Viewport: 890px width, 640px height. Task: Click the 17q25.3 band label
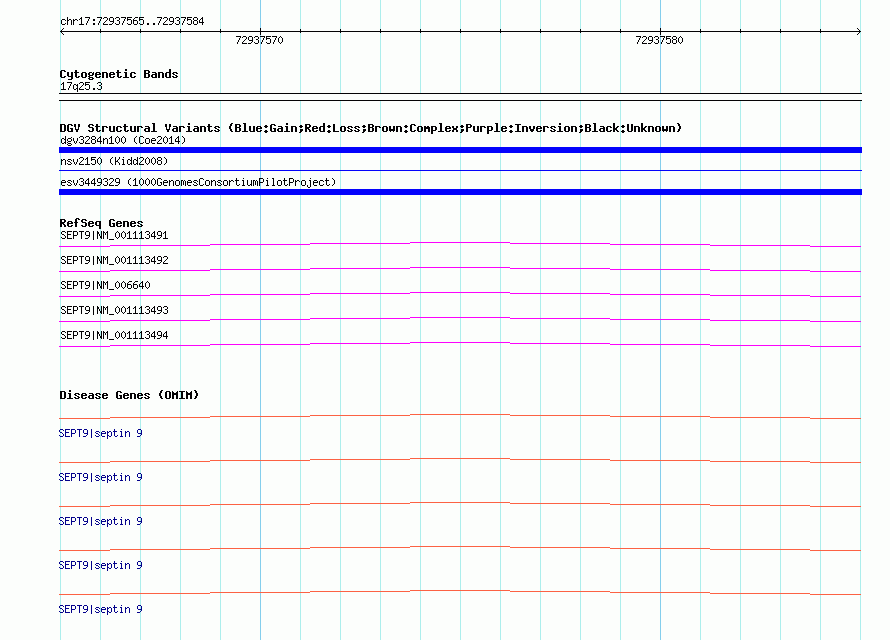[x=81, y=86]
